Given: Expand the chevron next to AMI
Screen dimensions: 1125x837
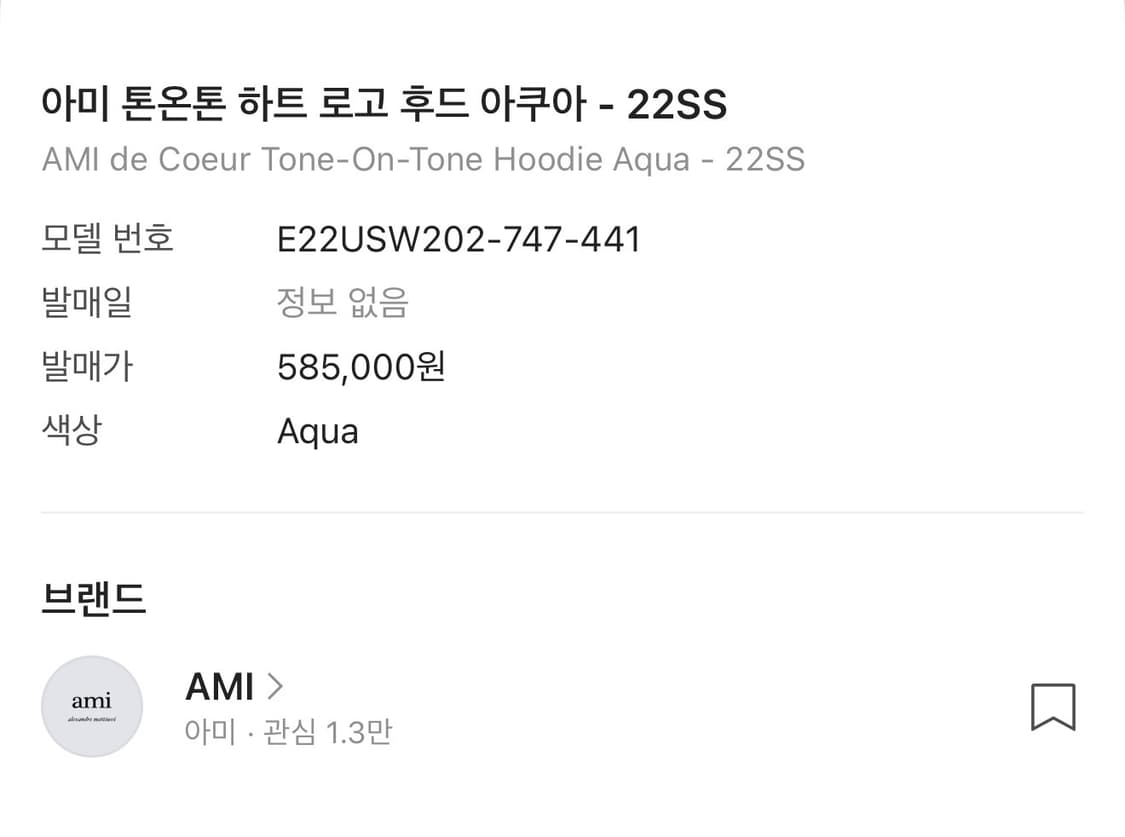Looking at the screenshot, I should [275, 687].
